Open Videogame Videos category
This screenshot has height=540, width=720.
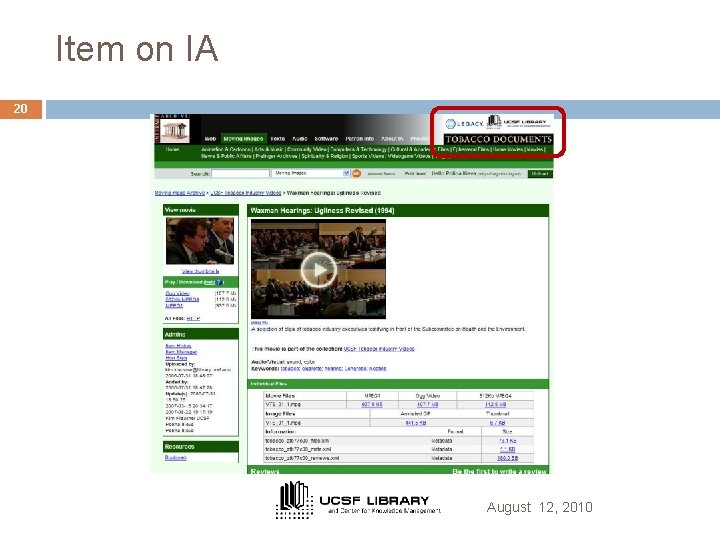[x=409, y=157]
